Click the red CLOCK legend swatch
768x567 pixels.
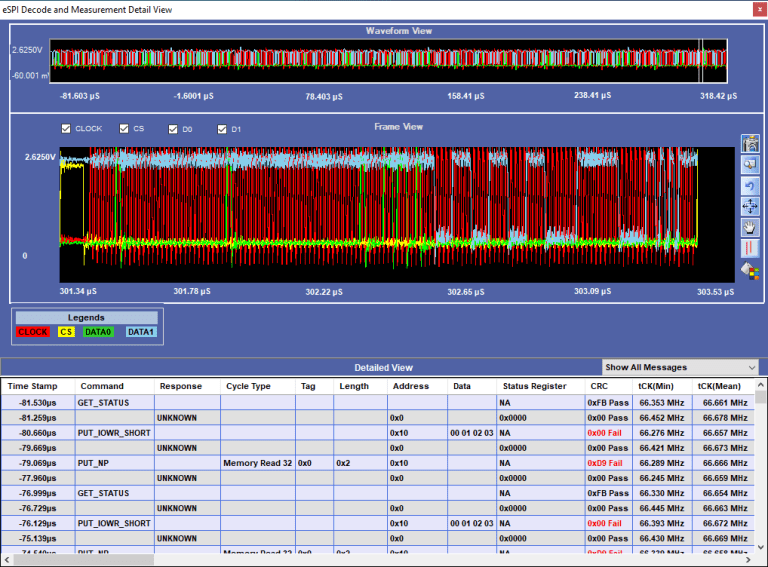pos(33,332)
